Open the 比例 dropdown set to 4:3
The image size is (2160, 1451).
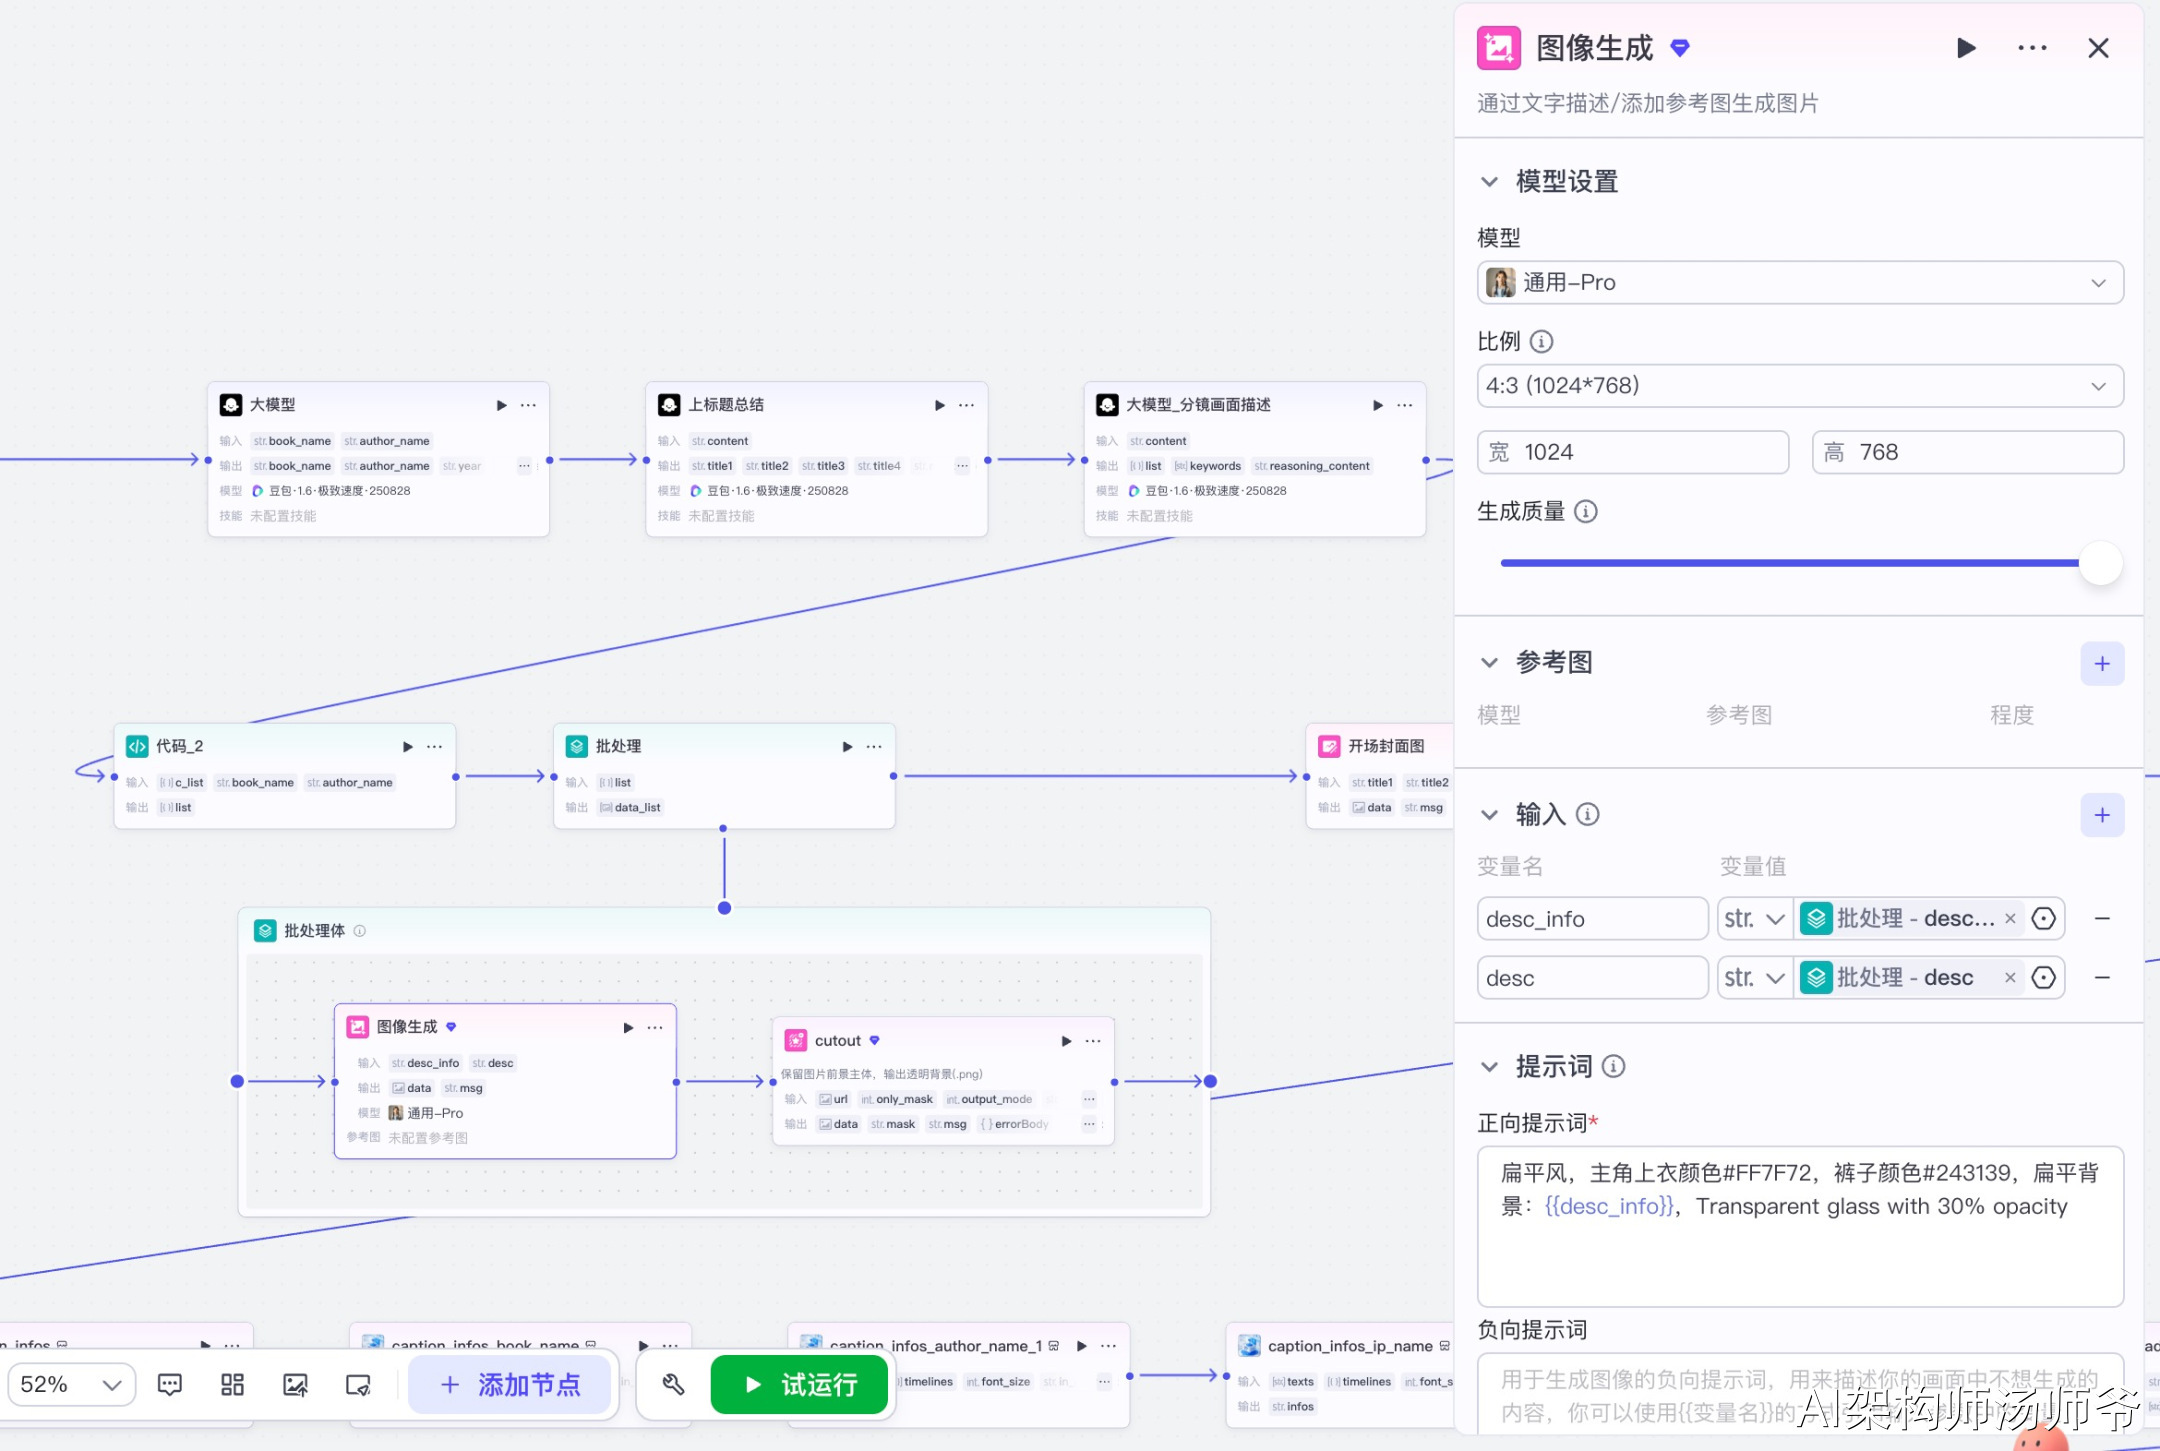tap(1799, 386)
